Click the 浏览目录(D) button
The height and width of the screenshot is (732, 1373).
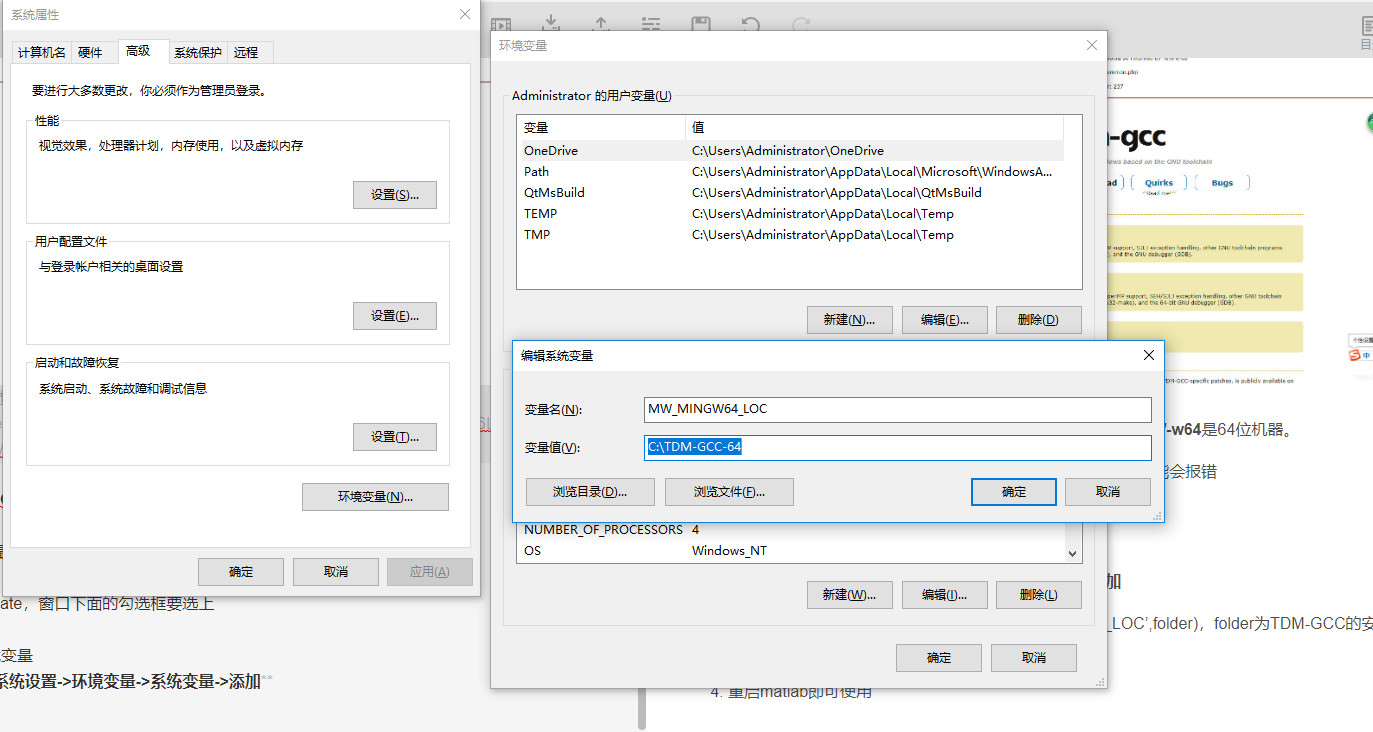pyautogui.click(x=590, y=492)
